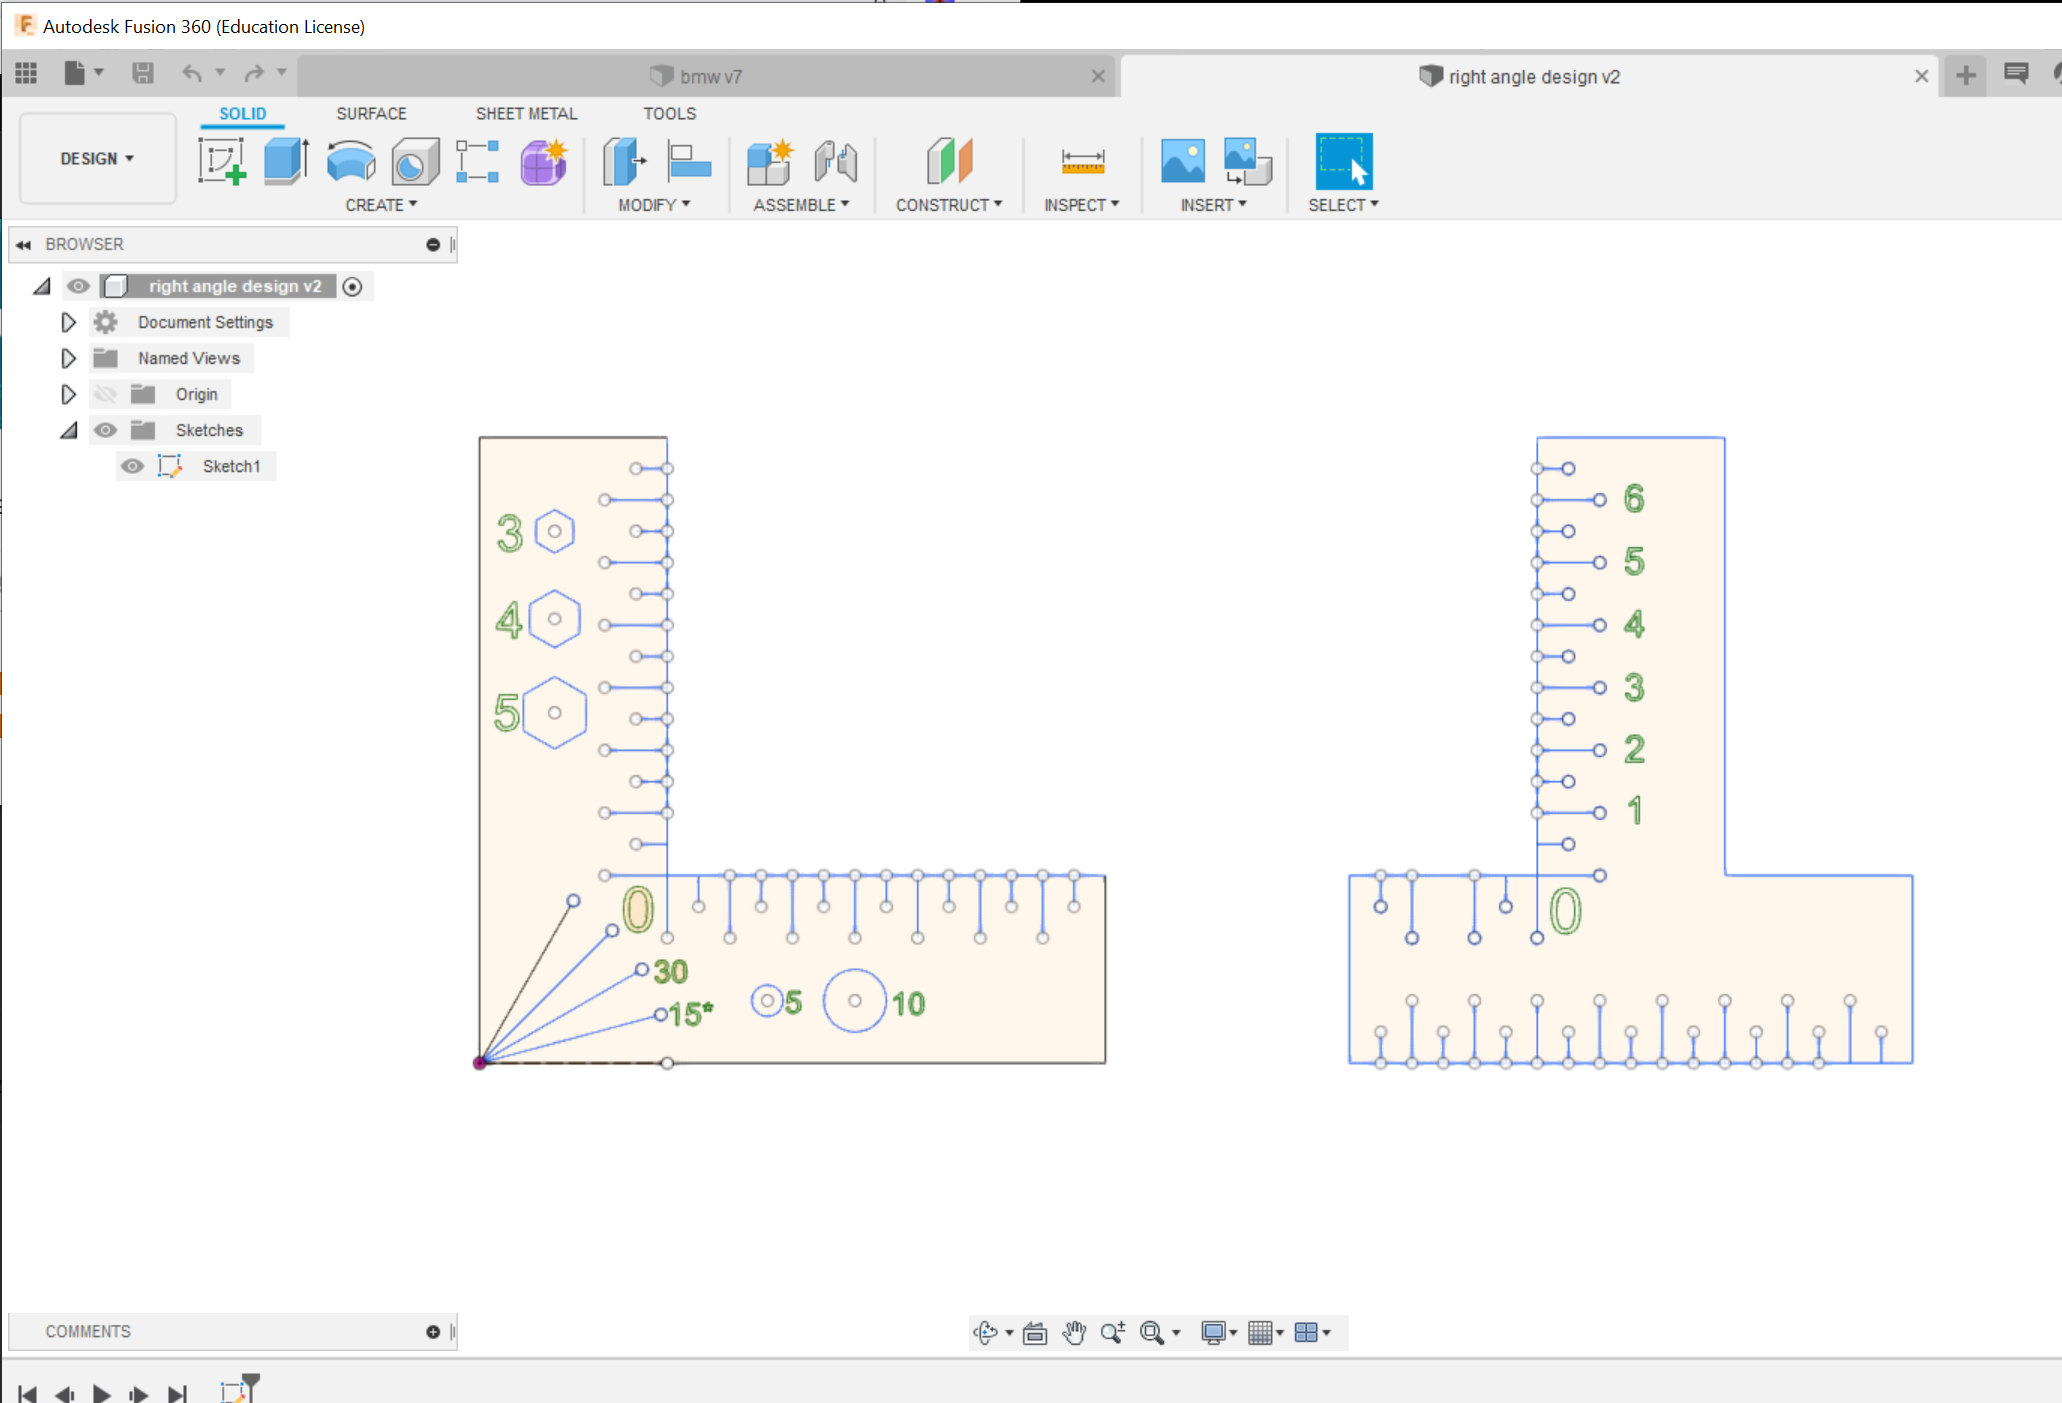Image resolution: width=2062 pixels, height=1403 pixels.
Task: Collapse the Sketches folder
Action: pyautogui.click(x=68, y=431)
